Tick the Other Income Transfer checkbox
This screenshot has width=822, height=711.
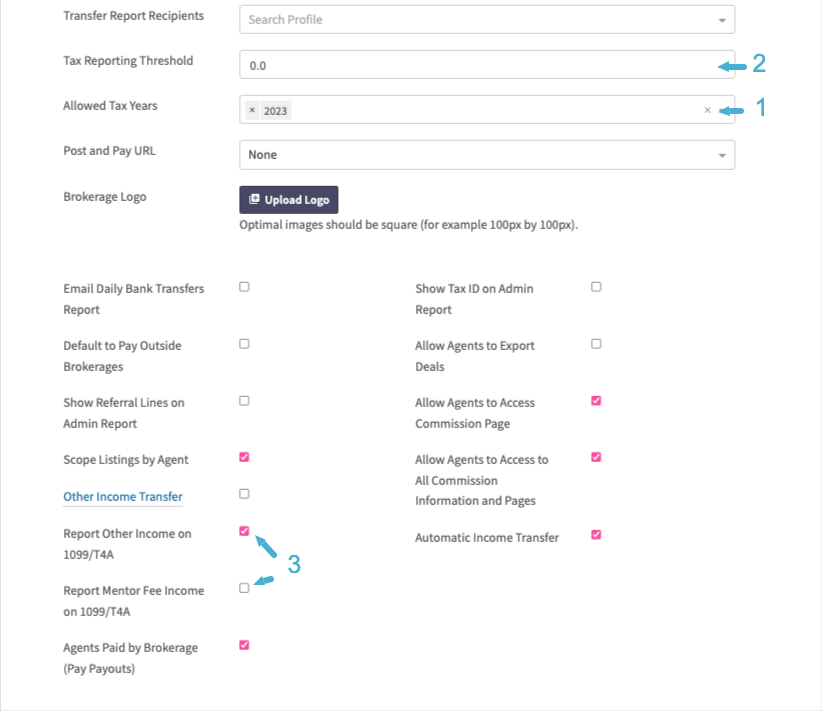coord(244,494)
